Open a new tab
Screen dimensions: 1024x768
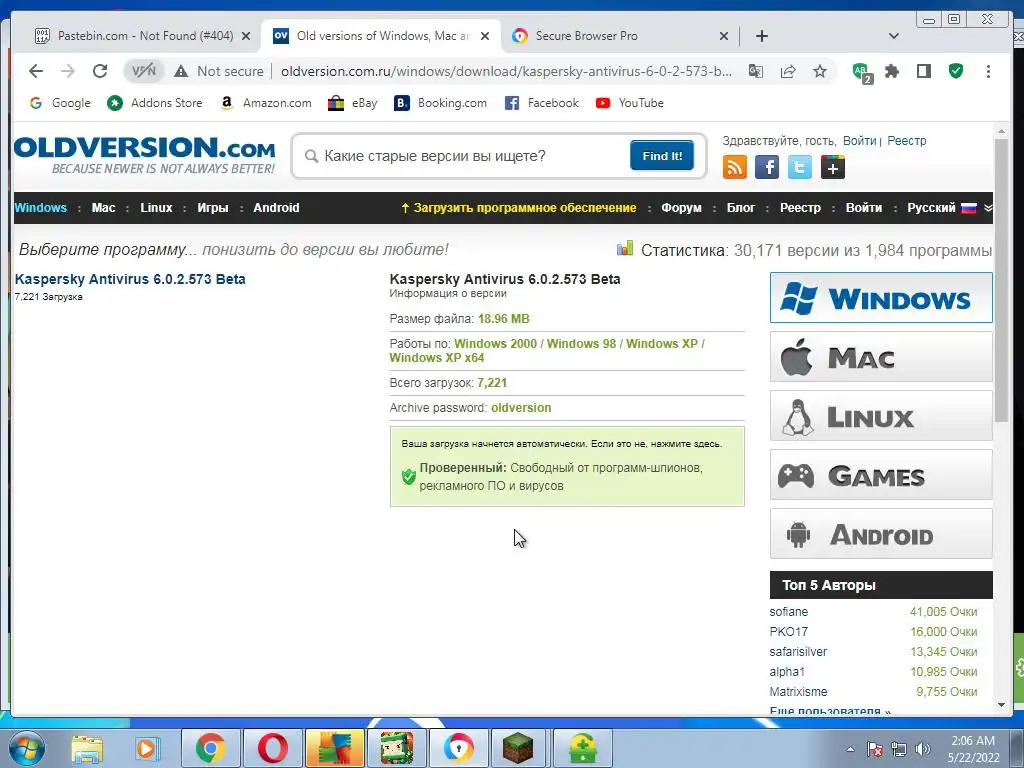pyautogui.click(x=761, y=36)
